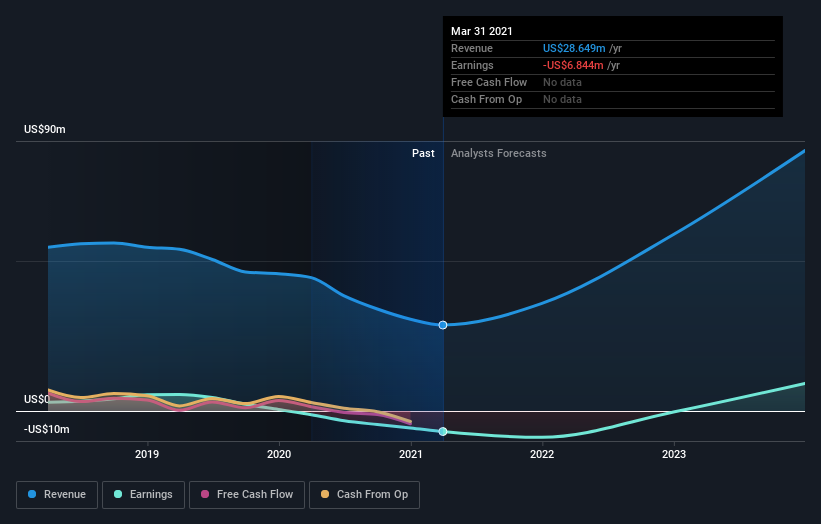Click the revenue value US$28.649m in tooltip
Screen dimensions: 821x524
pyautogui.click(x=574, y=48)
